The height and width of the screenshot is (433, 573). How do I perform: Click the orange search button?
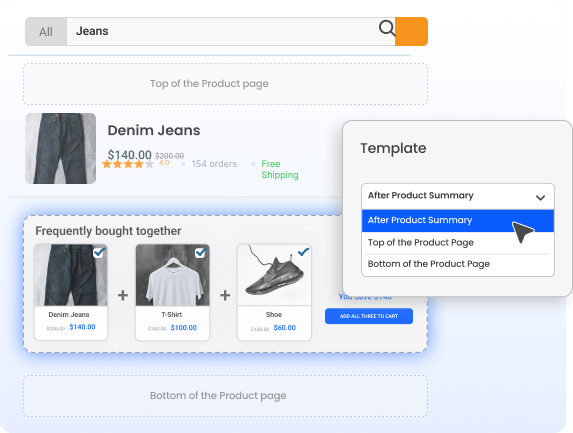(x=411, y=31)
